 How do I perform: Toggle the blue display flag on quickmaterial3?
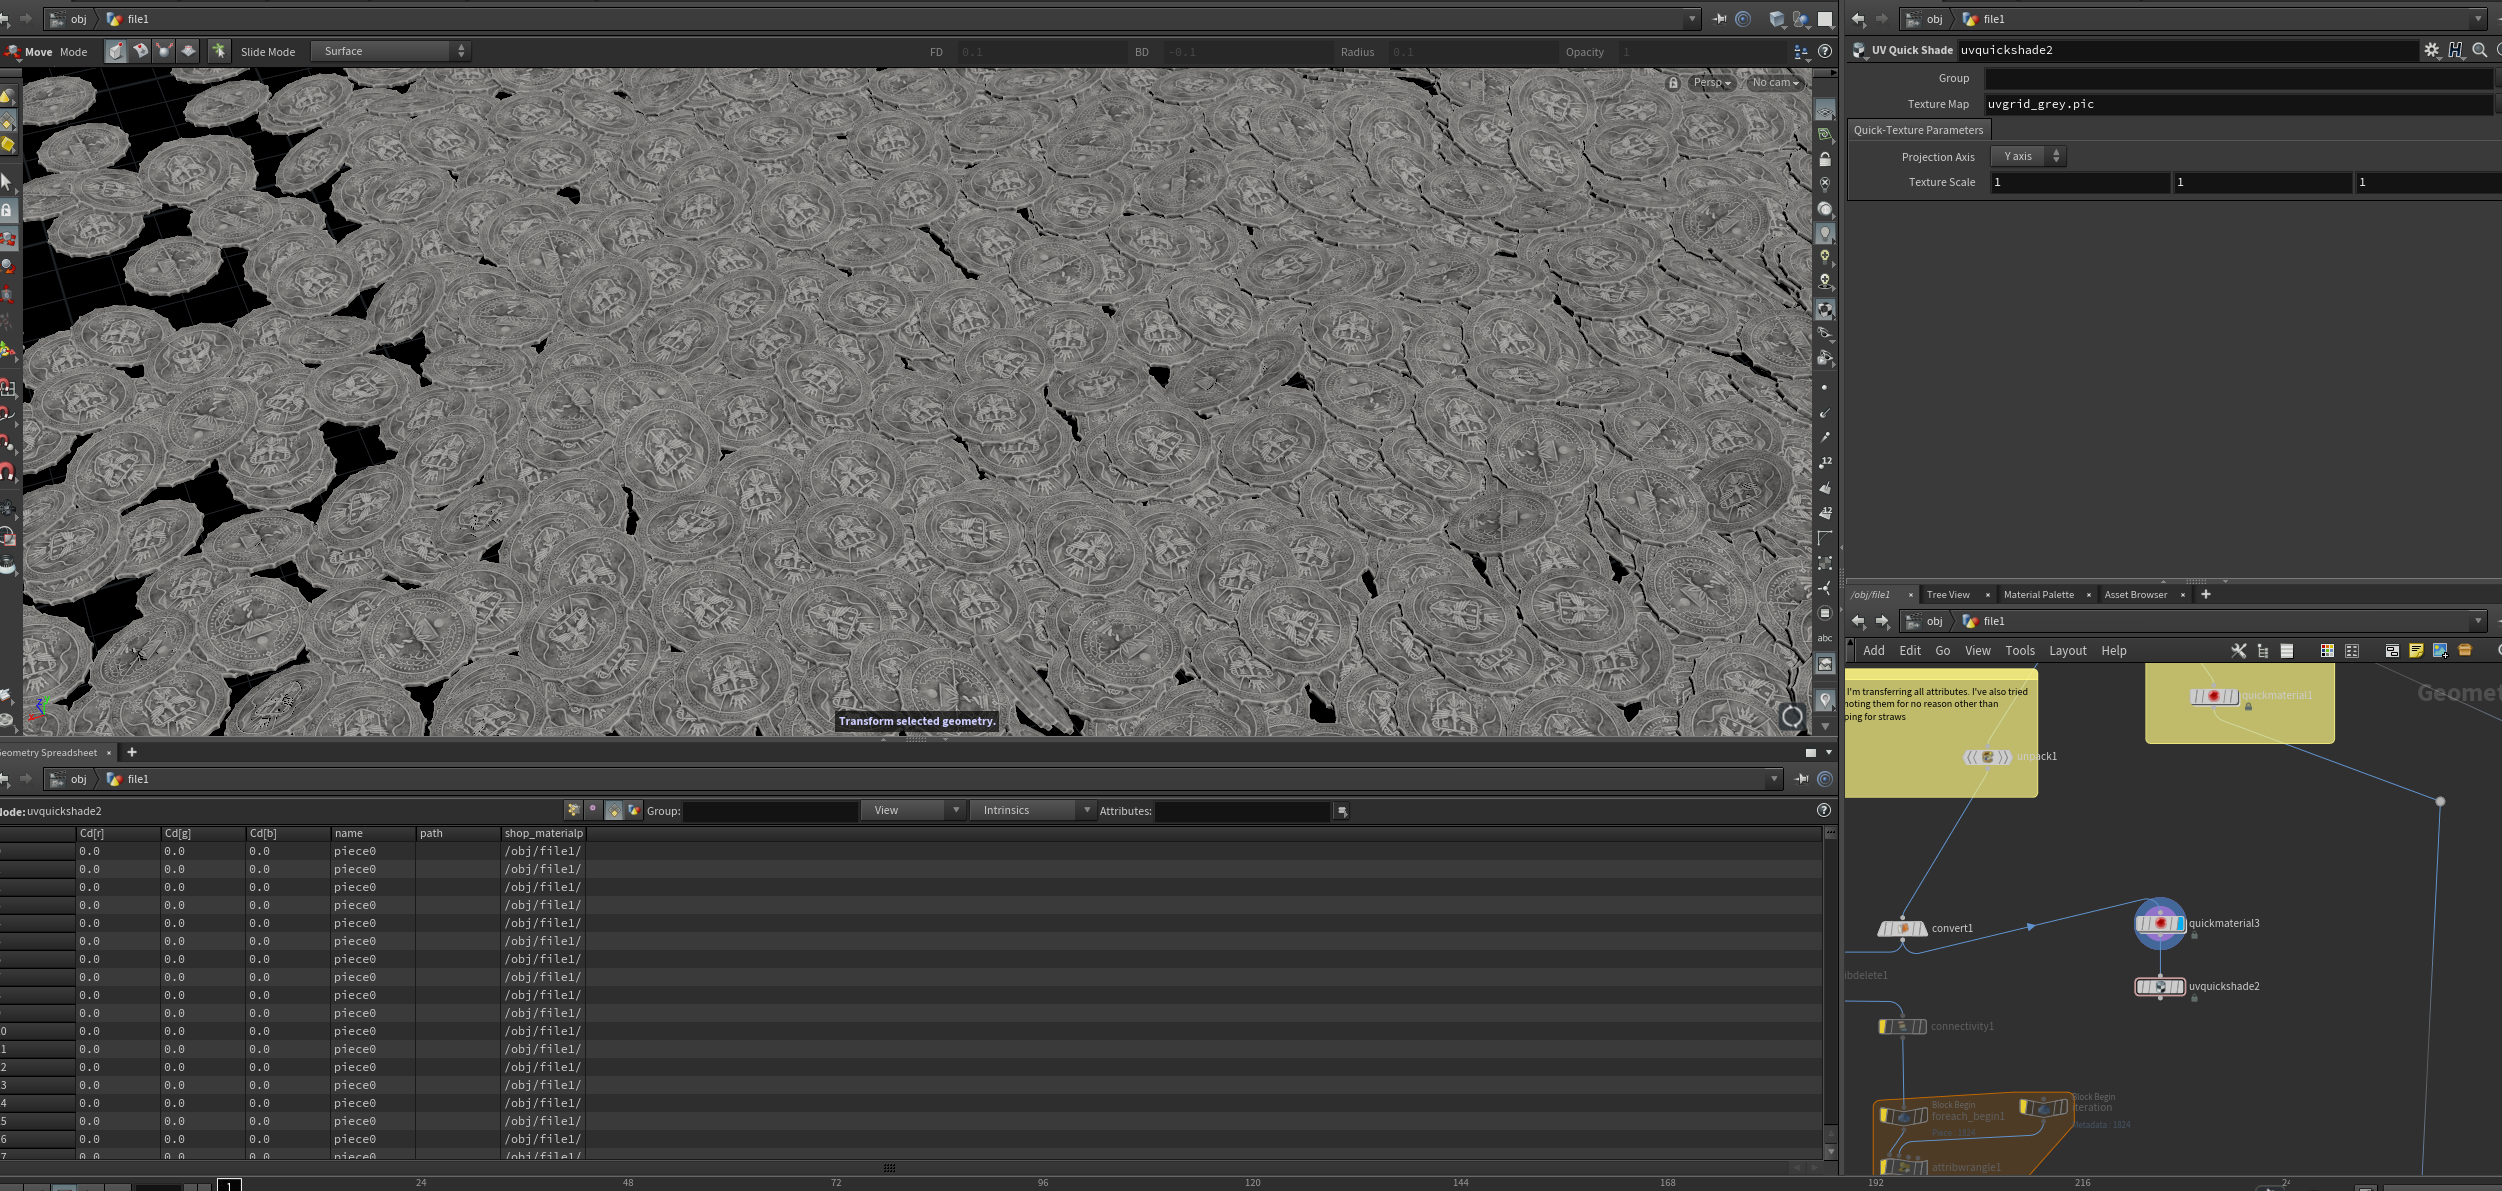[2180, 924]
